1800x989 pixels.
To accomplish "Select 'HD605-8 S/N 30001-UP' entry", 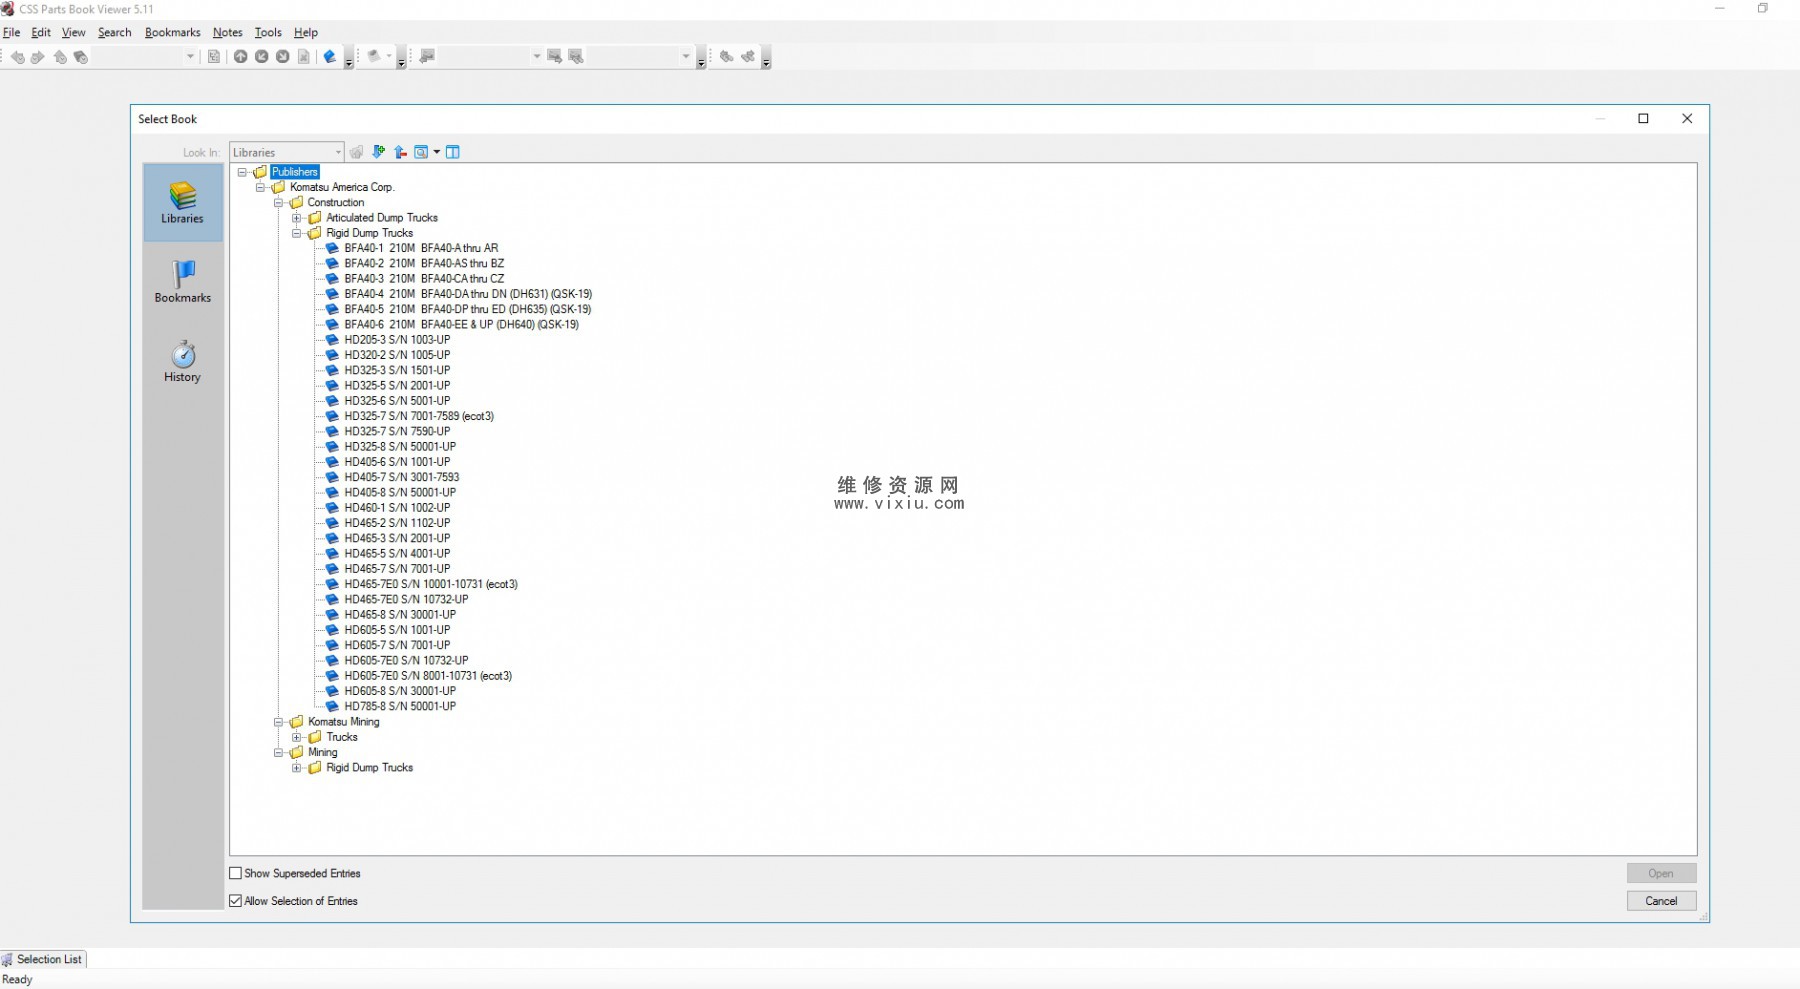I will (x=400, y=691).
